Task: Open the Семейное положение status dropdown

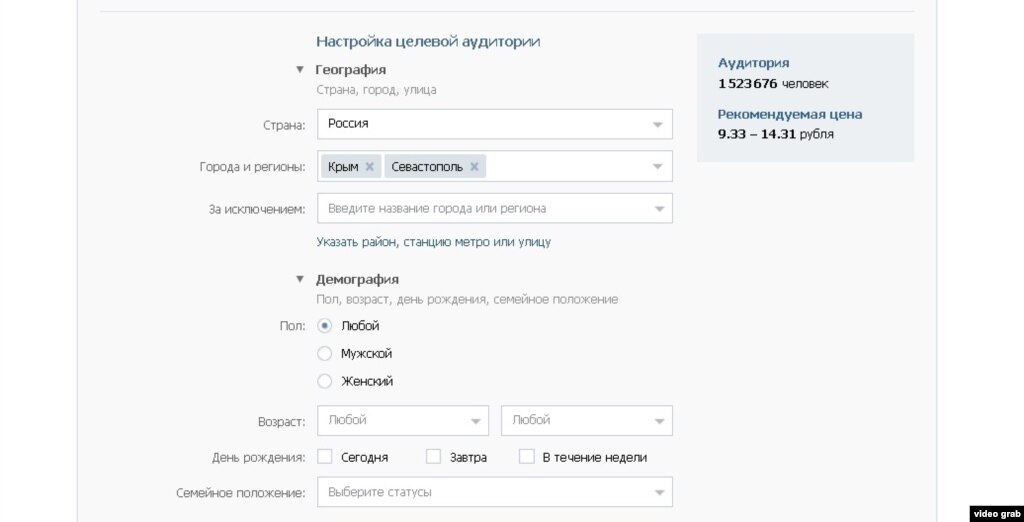Action: tap(494, 492)
